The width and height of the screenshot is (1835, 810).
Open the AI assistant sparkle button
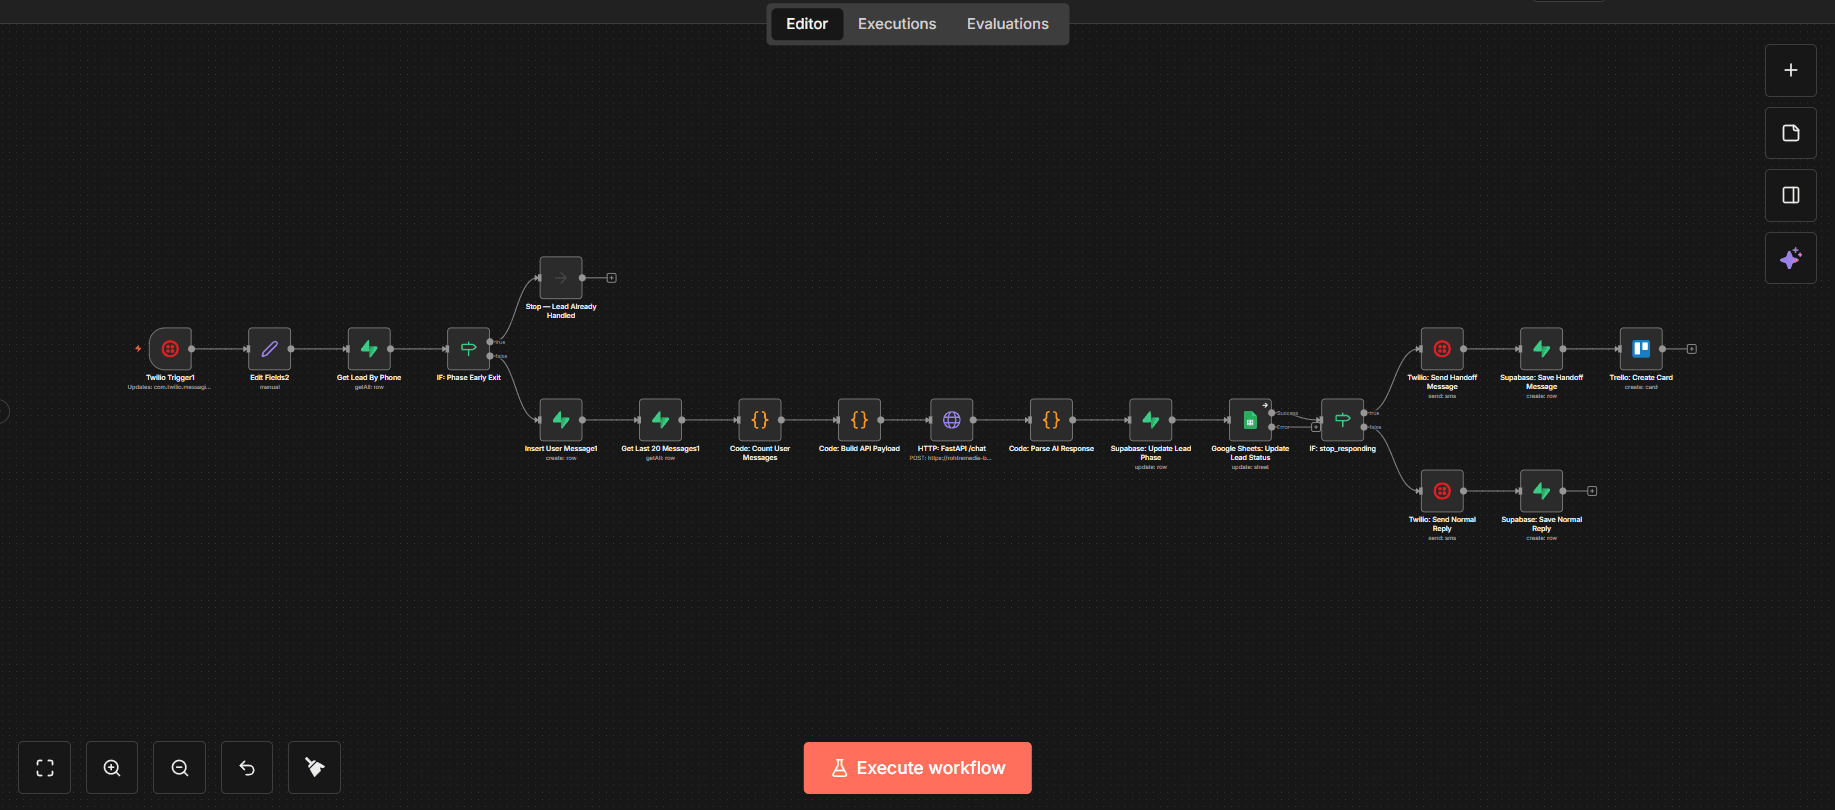click(x=1791, y=258)
